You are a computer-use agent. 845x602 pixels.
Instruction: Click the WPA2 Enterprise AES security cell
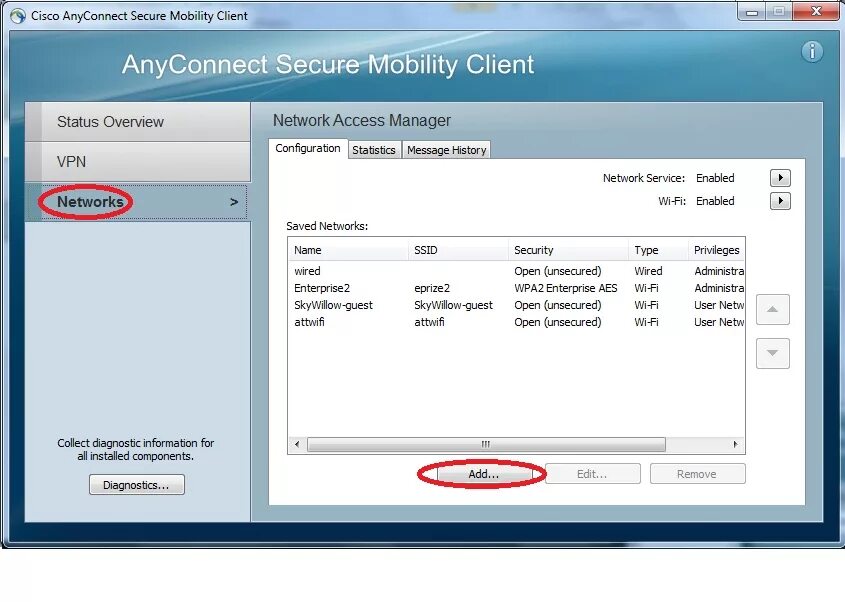pos(566,288)
